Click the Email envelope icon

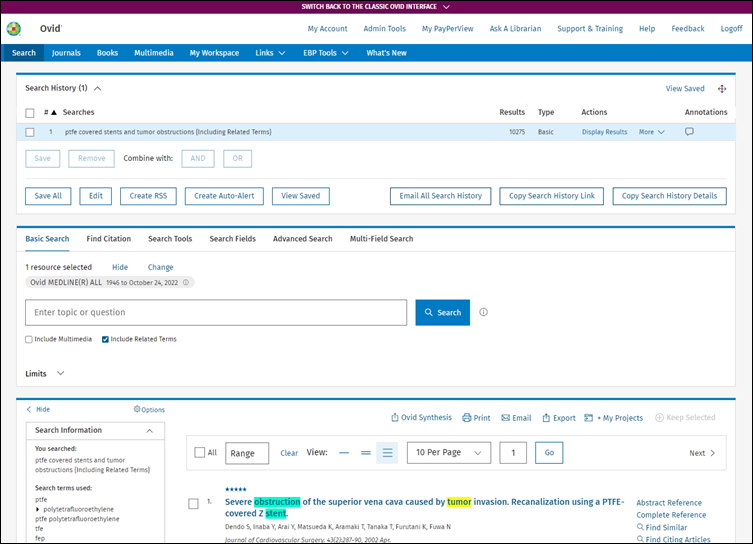click(x=505, y=418)
